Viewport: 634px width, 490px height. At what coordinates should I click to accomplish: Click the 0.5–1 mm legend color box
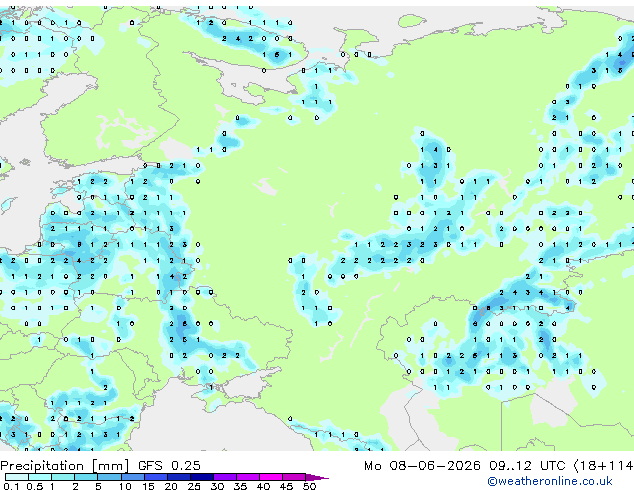point(40,477)
